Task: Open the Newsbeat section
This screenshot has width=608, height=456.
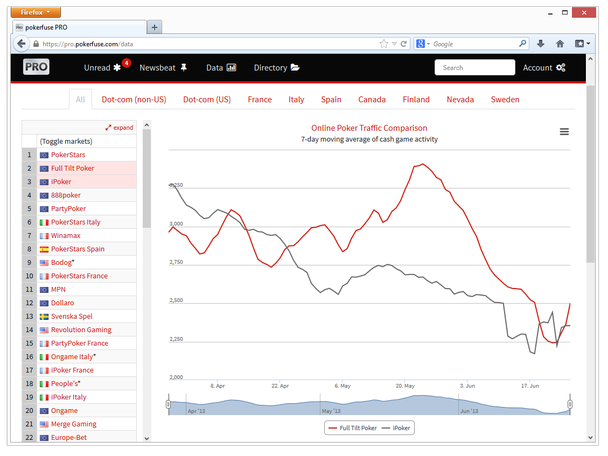Action: pyautogui.click(x=163, y=68)
